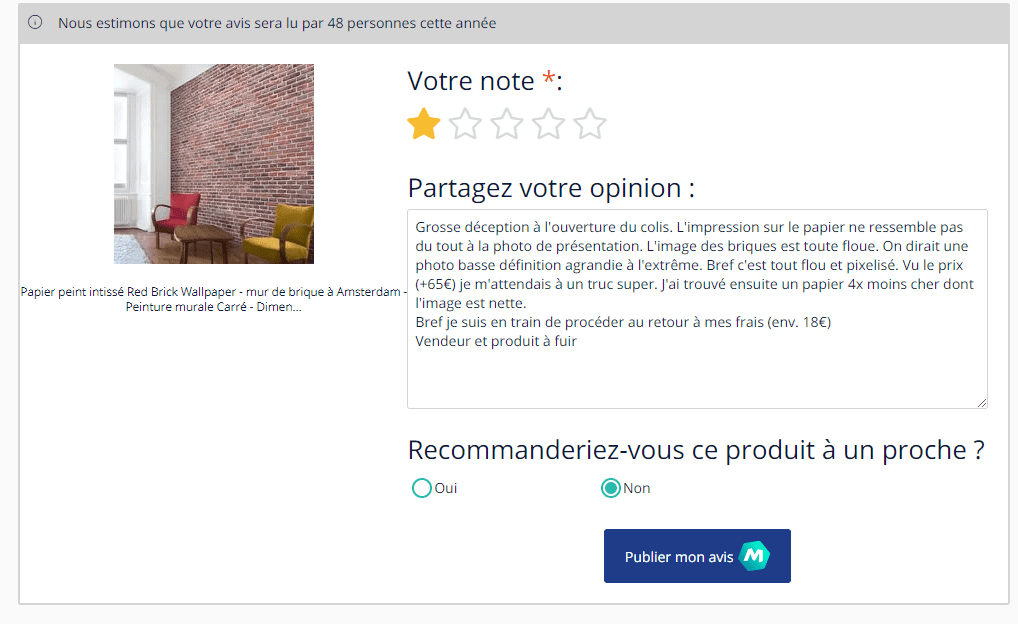This screenshot has height=624, width=1018.
Task: Give a five-star rating
Action: (590, 124)
